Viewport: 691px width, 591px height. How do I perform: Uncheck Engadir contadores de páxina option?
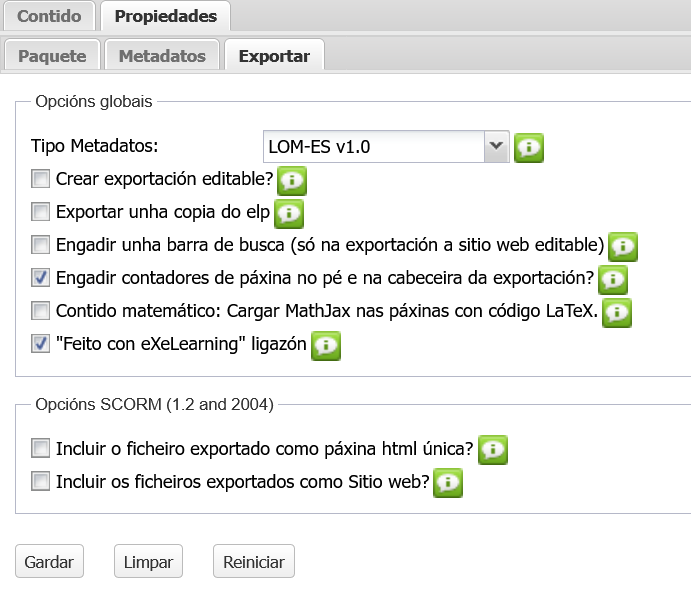41,277
